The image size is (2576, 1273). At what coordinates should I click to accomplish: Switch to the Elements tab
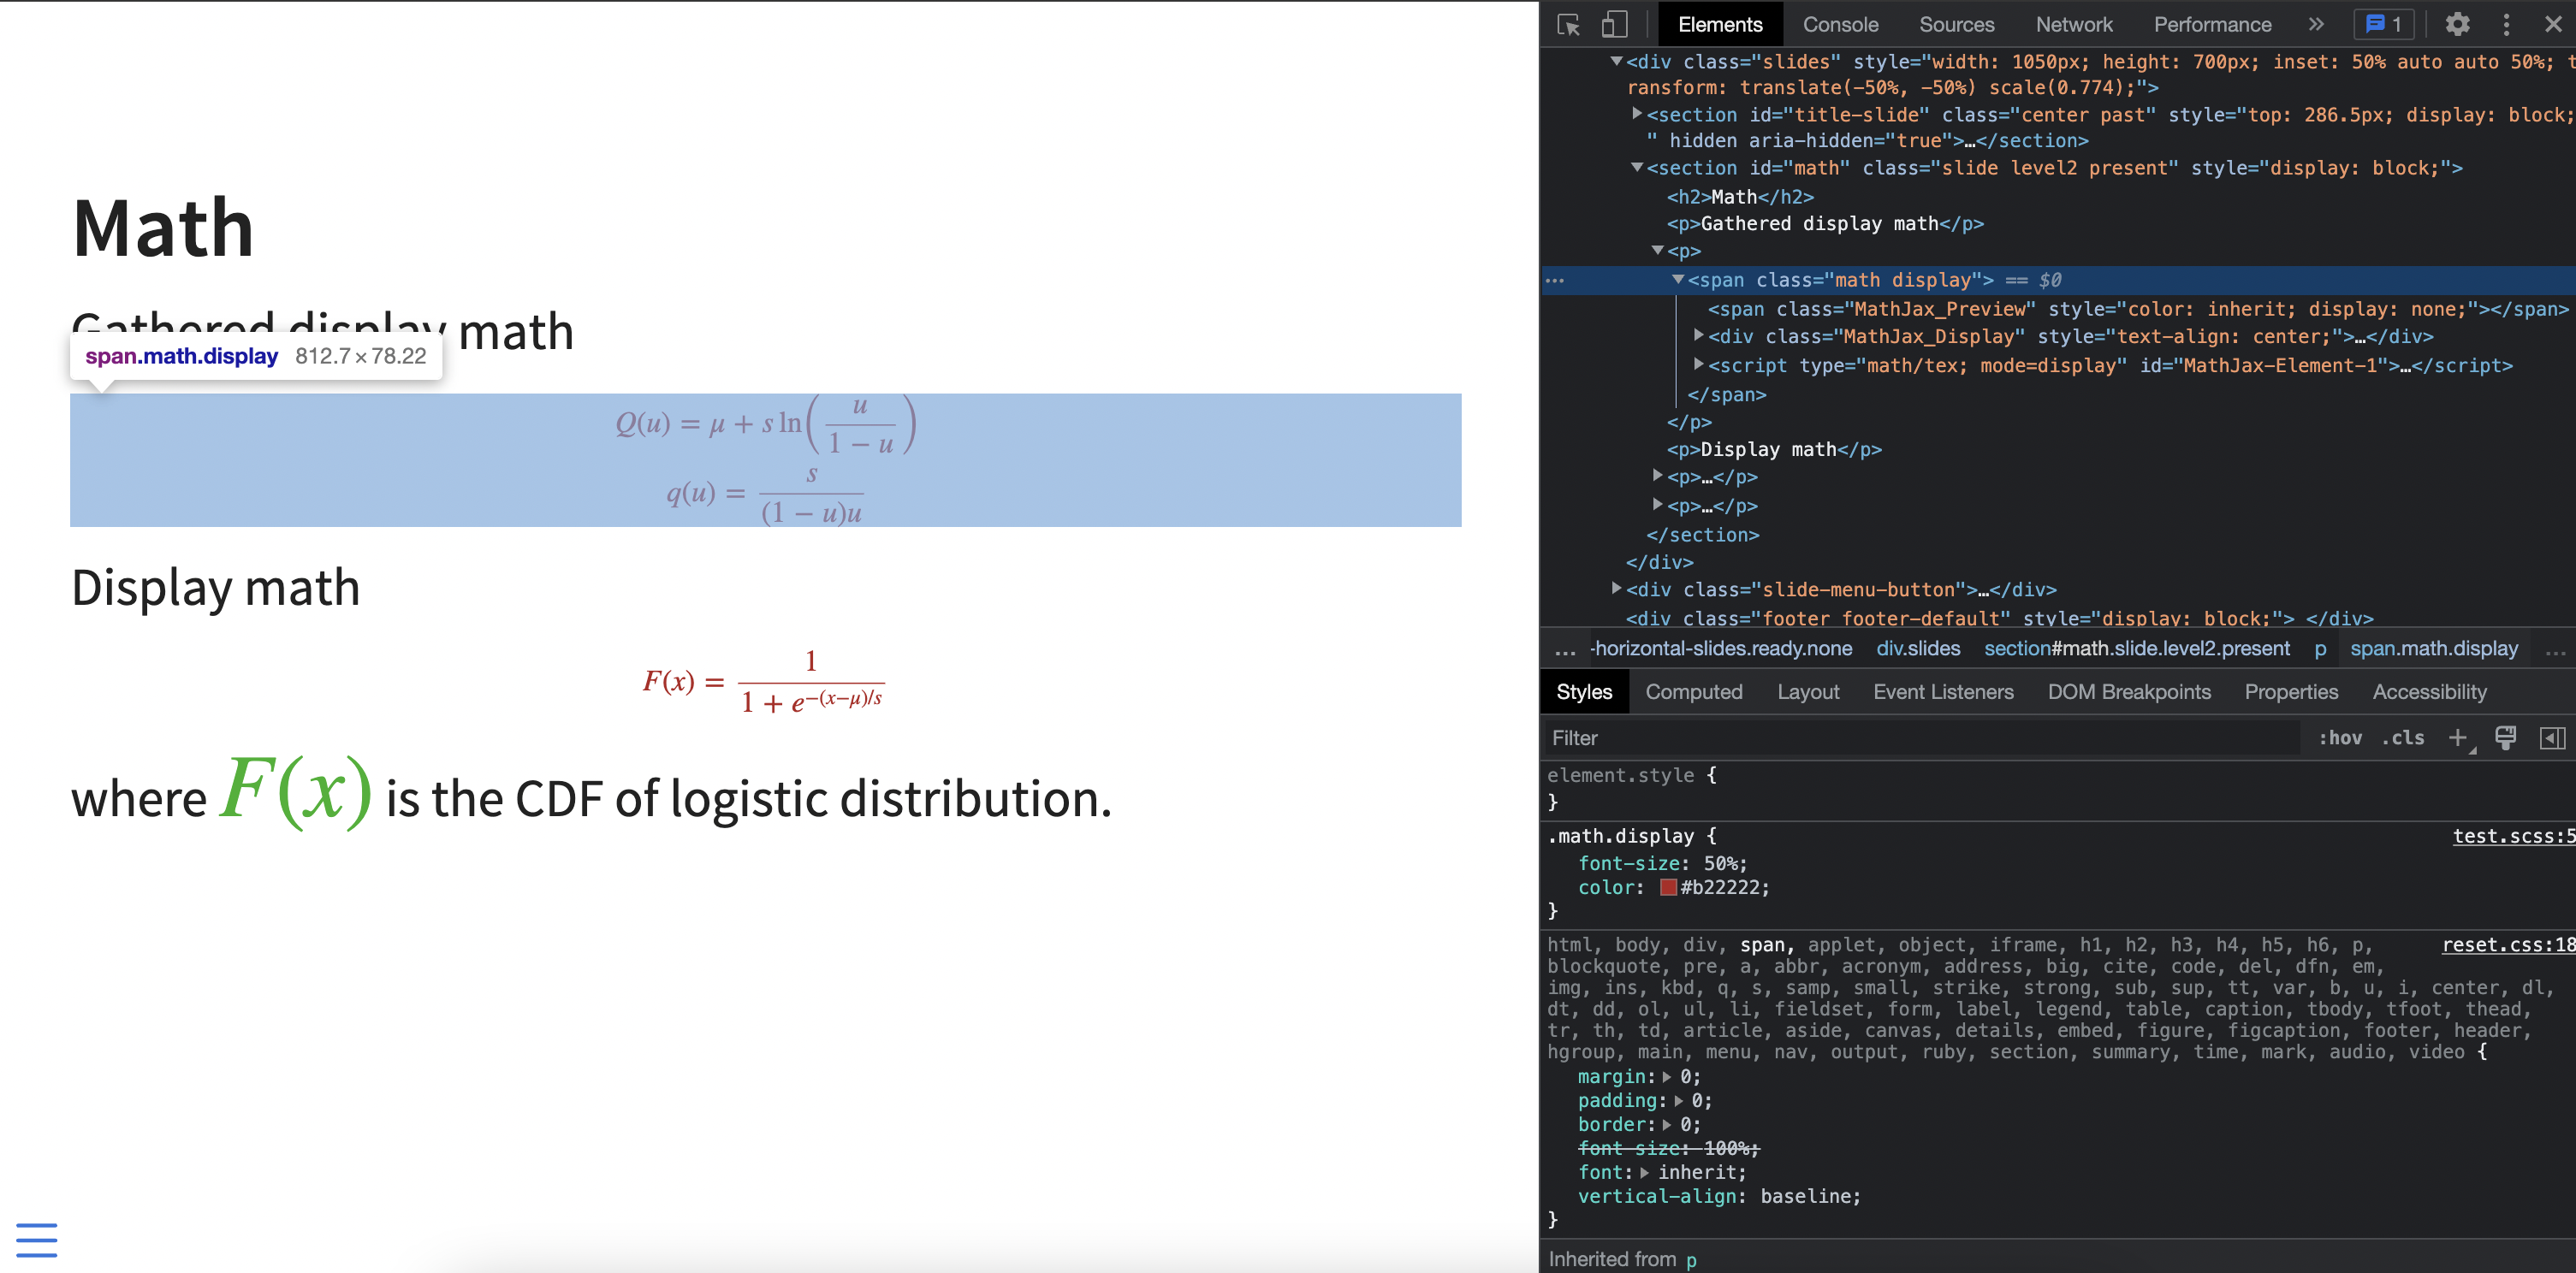[x=1720, y=25]
